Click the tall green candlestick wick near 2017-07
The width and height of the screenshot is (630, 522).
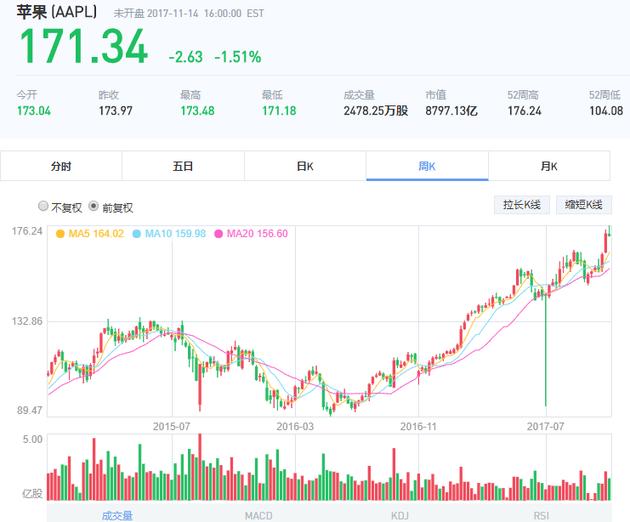(546, 350)
